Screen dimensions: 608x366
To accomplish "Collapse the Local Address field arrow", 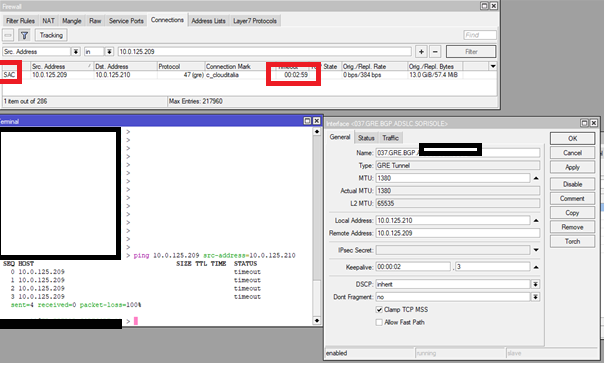I will point(536,220).
